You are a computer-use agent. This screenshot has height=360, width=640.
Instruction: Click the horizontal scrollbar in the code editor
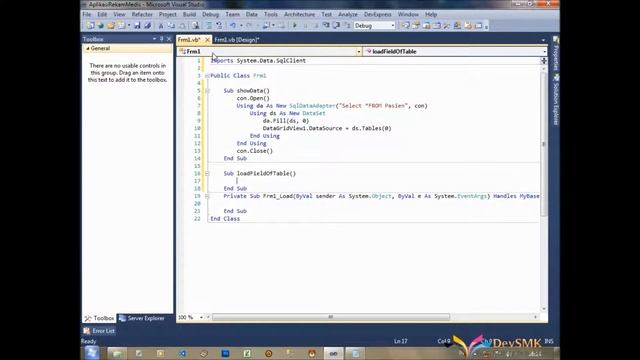tap(331, 317)
